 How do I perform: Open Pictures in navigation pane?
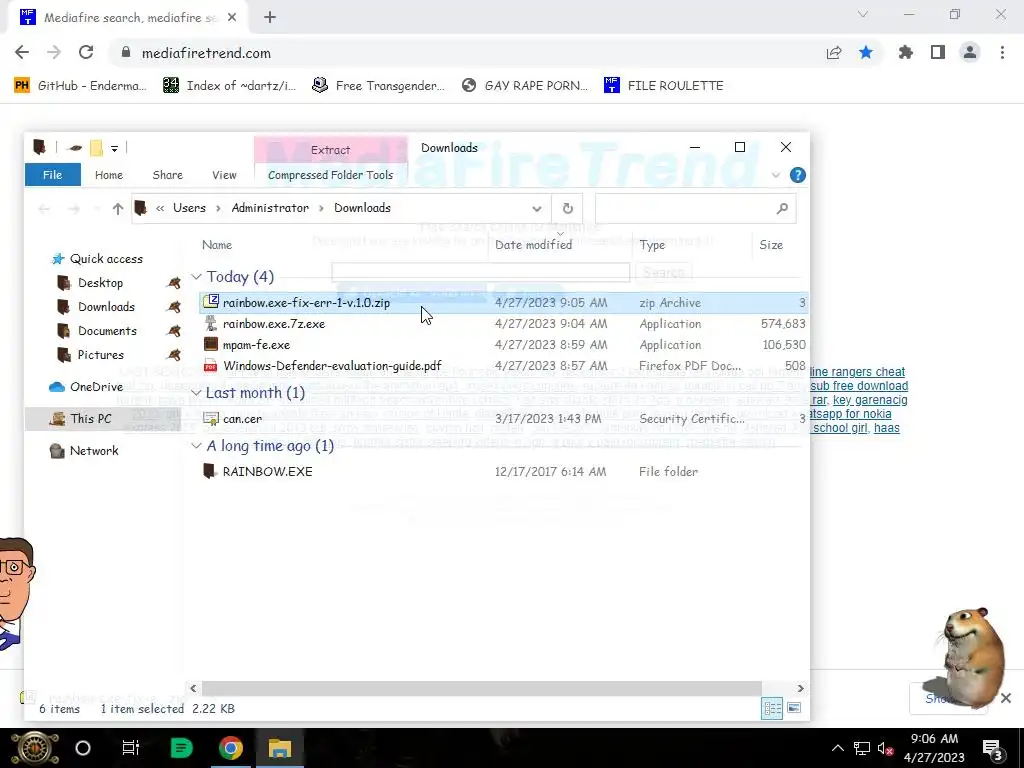pyautogui.click(x=101, y=355)
